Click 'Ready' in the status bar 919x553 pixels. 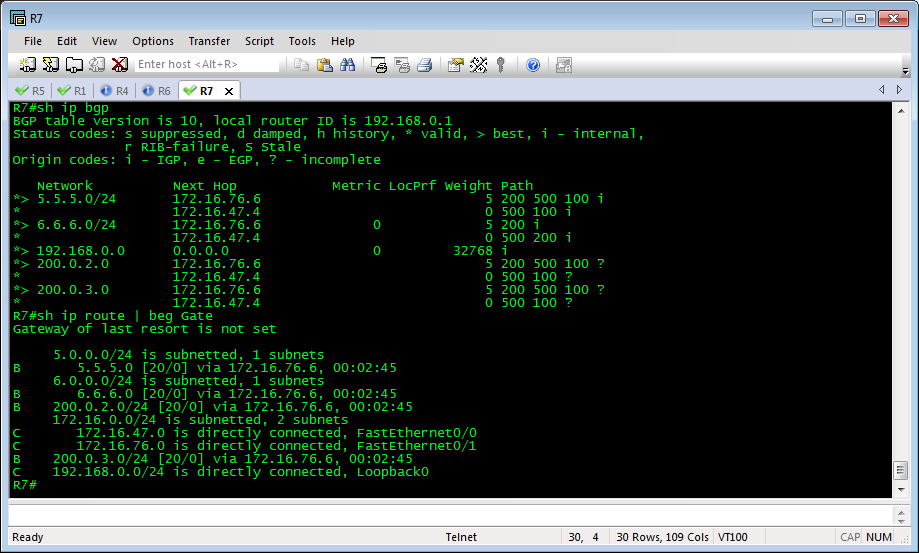(x=28, y=537)
